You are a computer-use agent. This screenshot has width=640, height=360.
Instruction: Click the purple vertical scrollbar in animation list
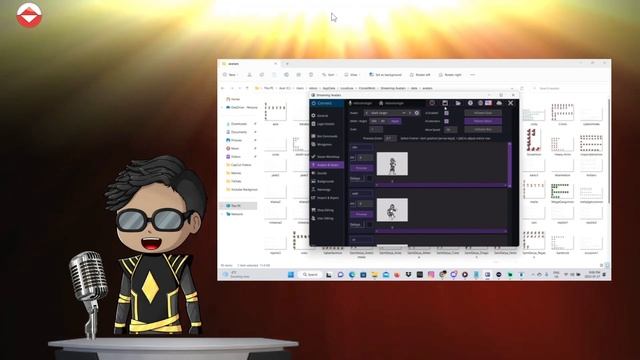click(x=509, y=165)
